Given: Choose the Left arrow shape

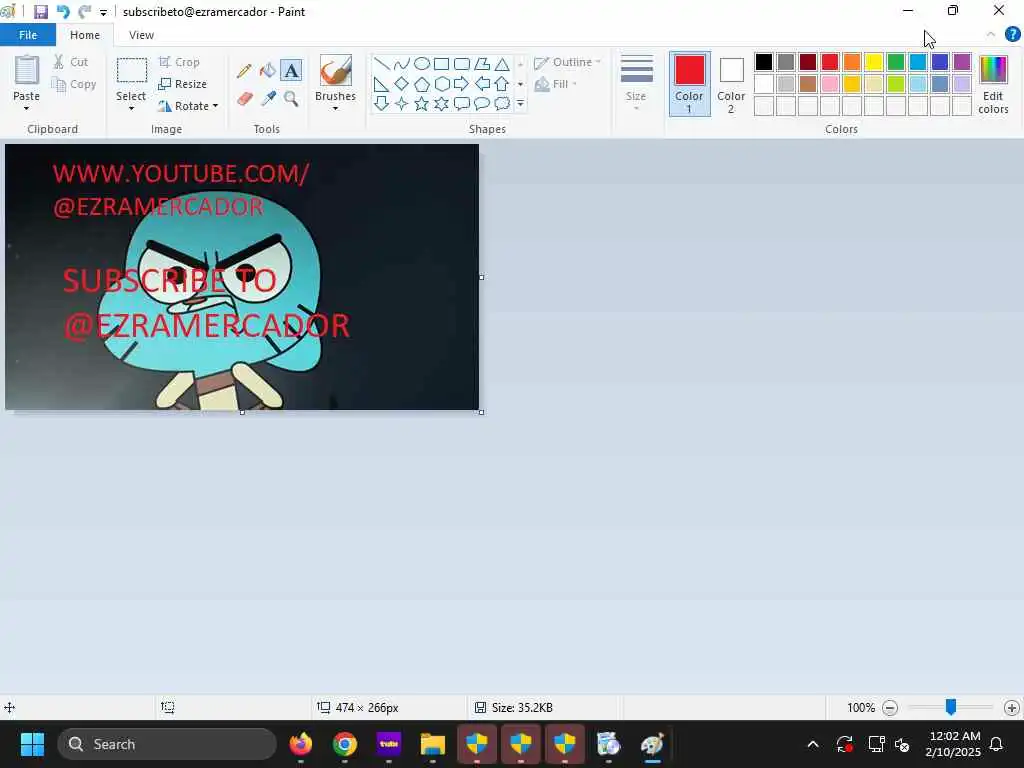Looking at the screenshot, I should pos(482,84).
